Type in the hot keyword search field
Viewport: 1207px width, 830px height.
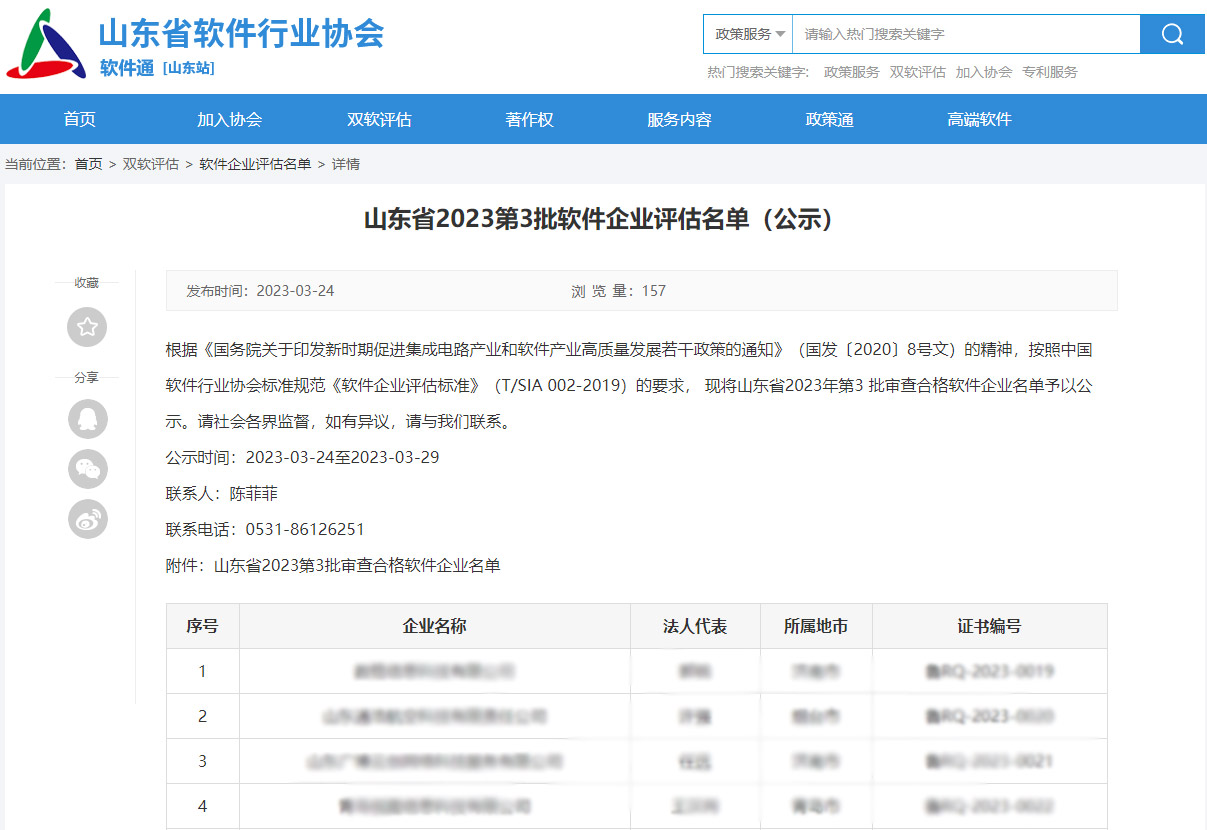965,34
